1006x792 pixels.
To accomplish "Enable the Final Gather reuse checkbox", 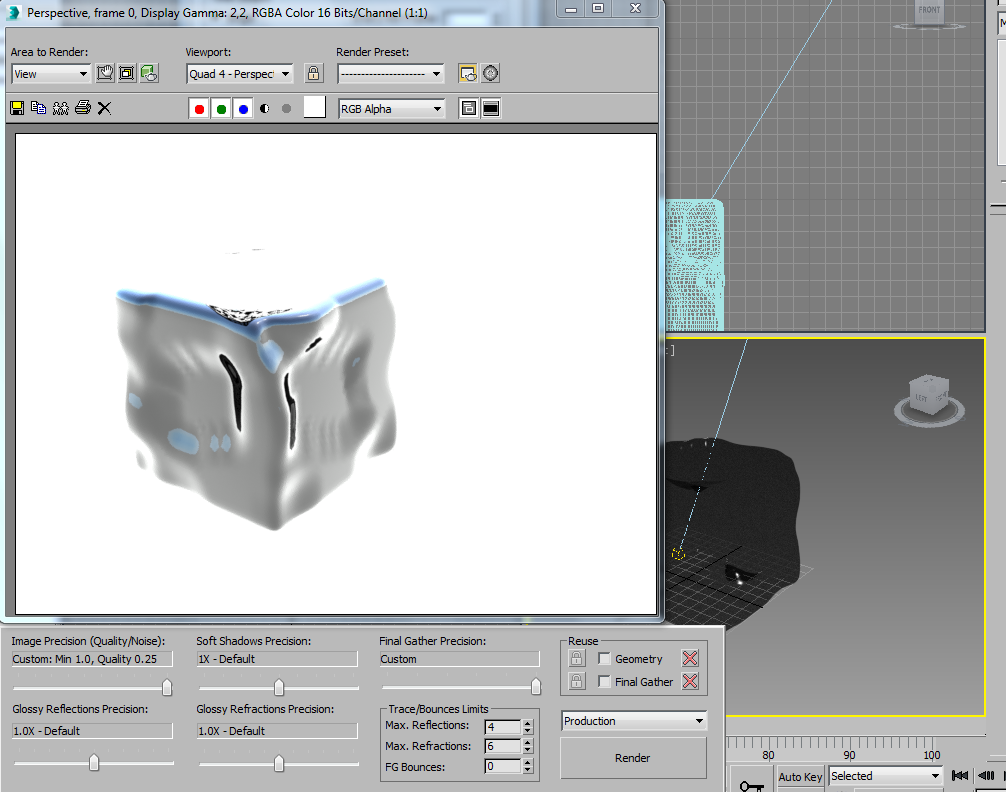I will tap(604, 682).
